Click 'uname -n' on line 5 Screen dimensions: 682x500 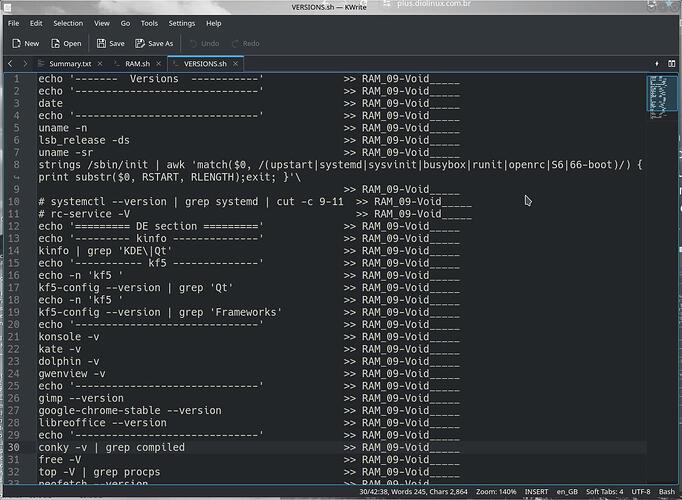point(63,128)
